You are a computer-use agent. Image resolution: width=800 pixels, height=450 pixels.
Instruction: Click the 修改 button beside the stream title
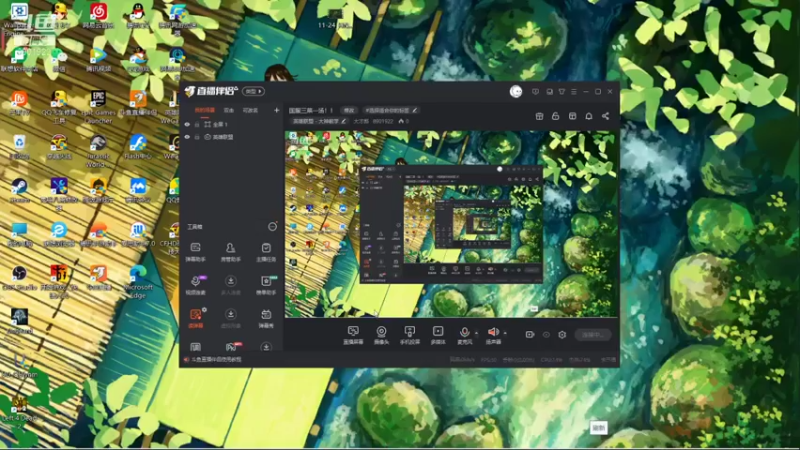point(349,110)
